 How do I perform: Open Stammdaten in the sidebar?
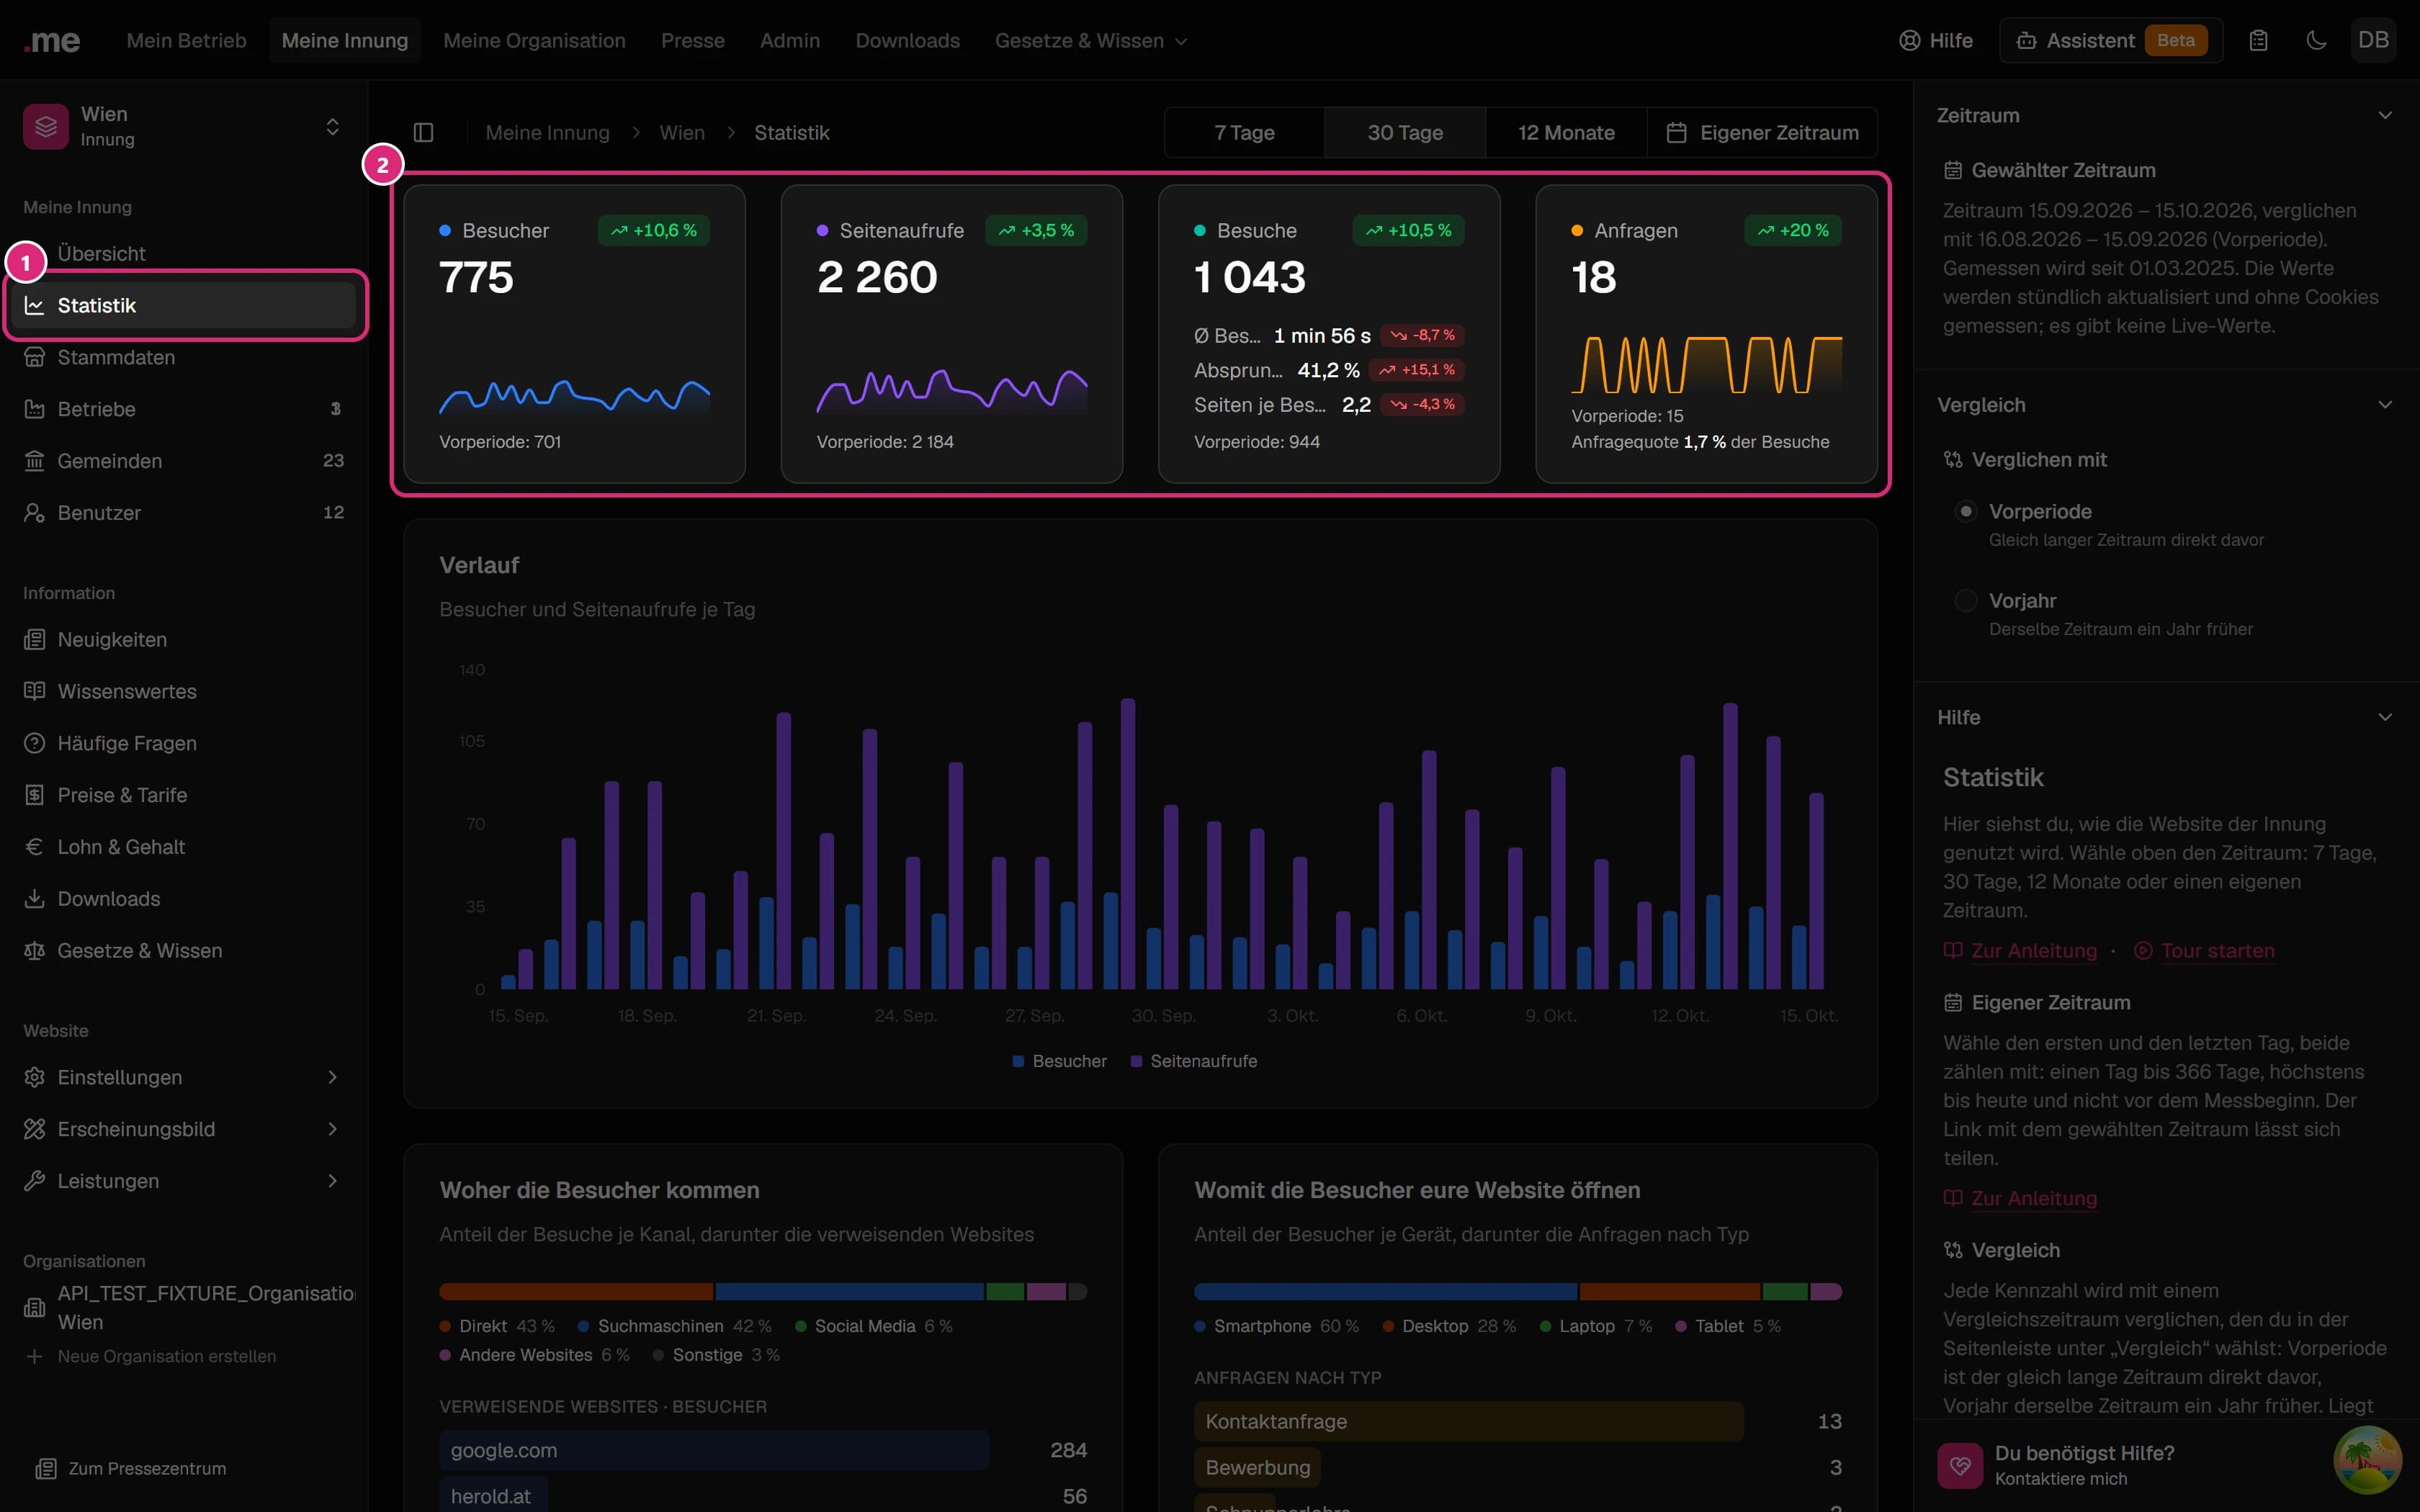[x=185, y=357]
